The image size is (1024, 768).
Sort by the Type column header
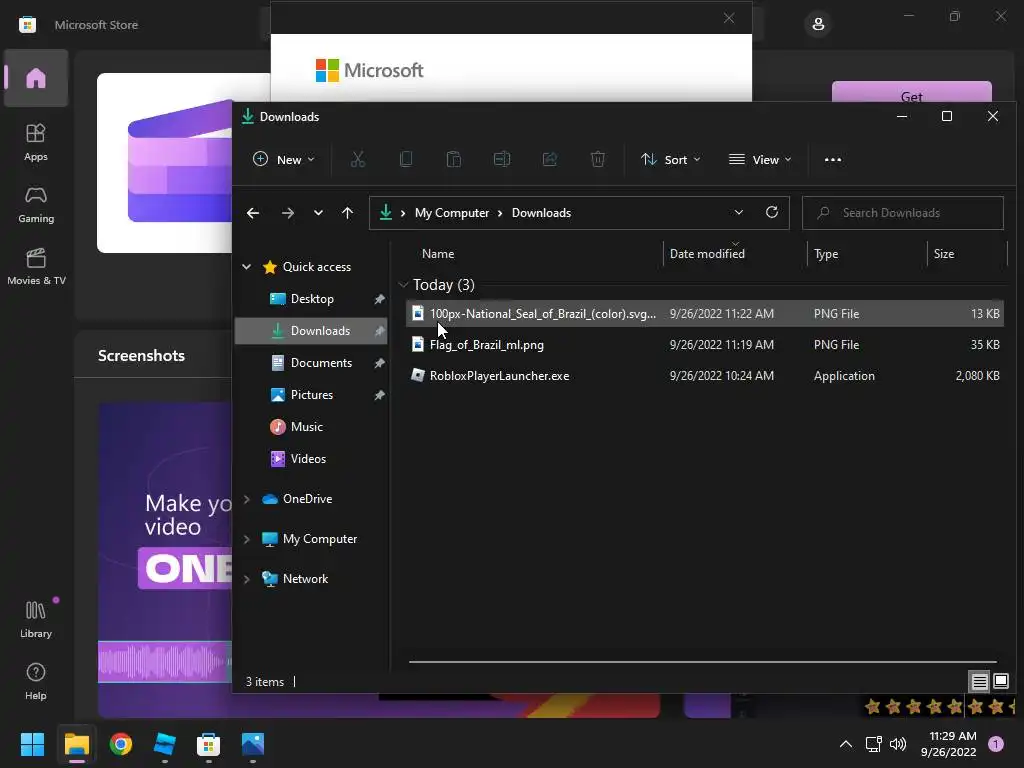coord(867,253)
